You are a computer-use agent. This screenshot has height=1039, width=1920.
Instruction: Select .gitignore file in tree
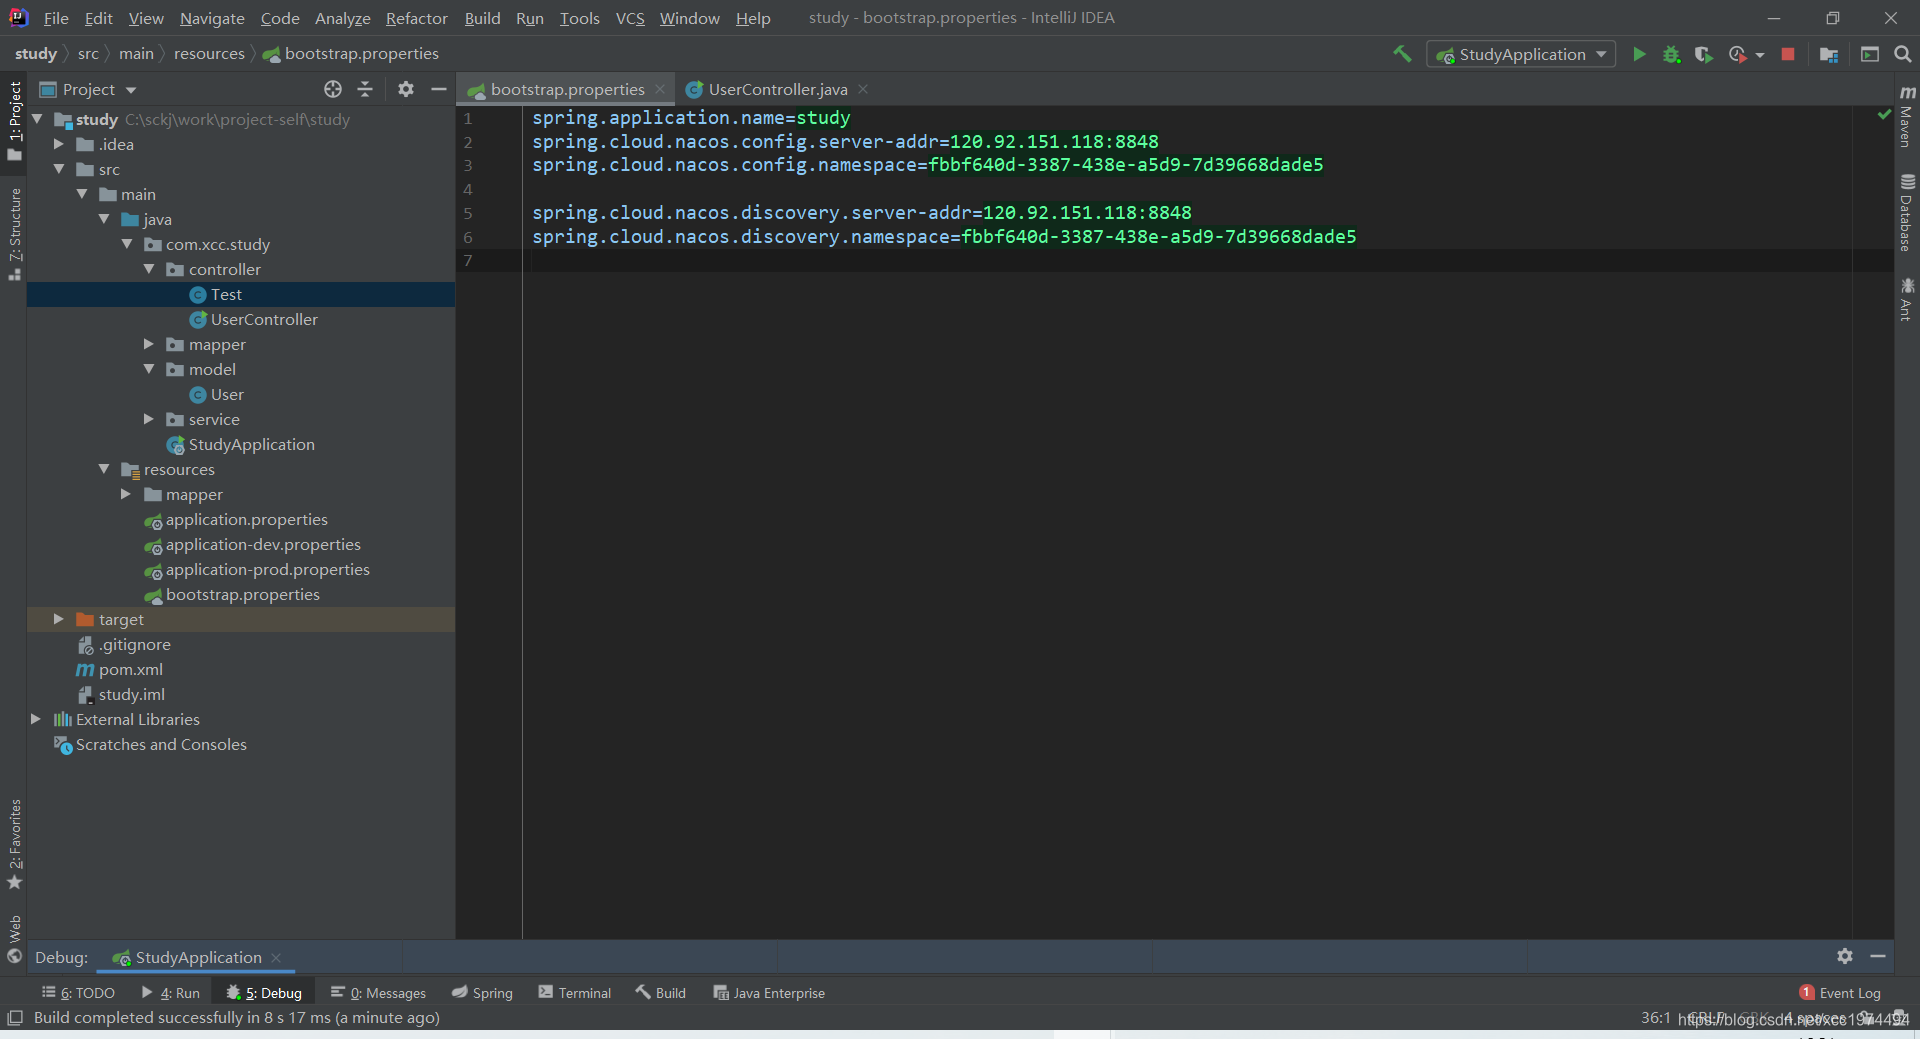134,644
